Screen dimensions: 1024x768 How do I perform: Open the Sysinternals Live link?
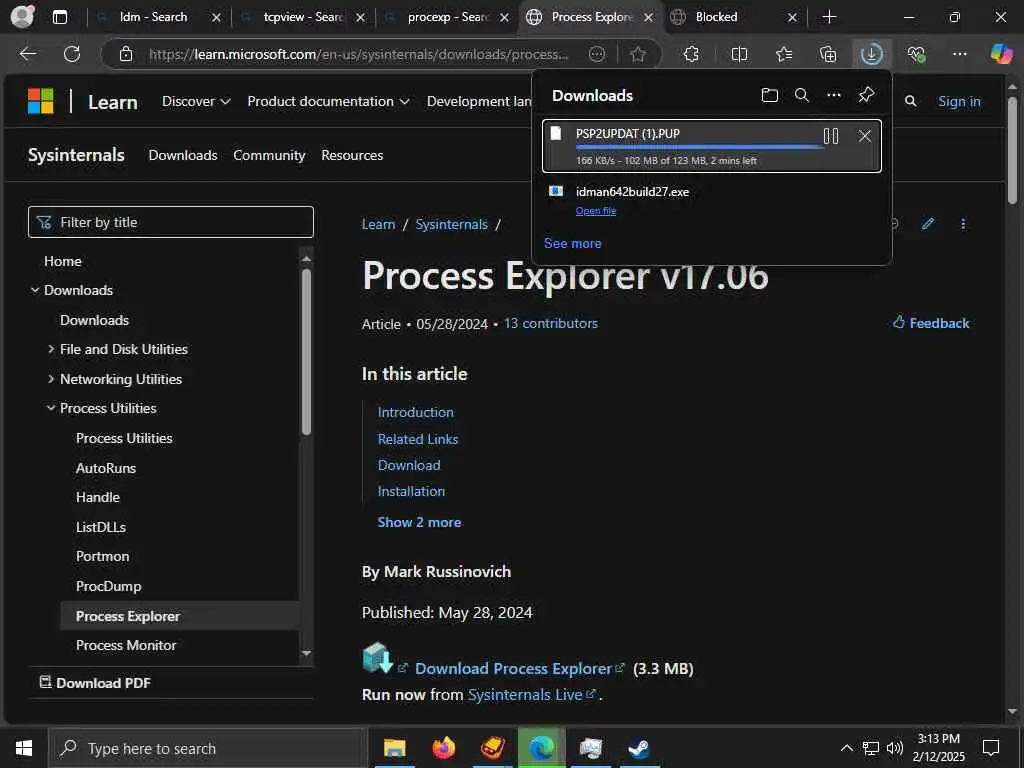525,695
